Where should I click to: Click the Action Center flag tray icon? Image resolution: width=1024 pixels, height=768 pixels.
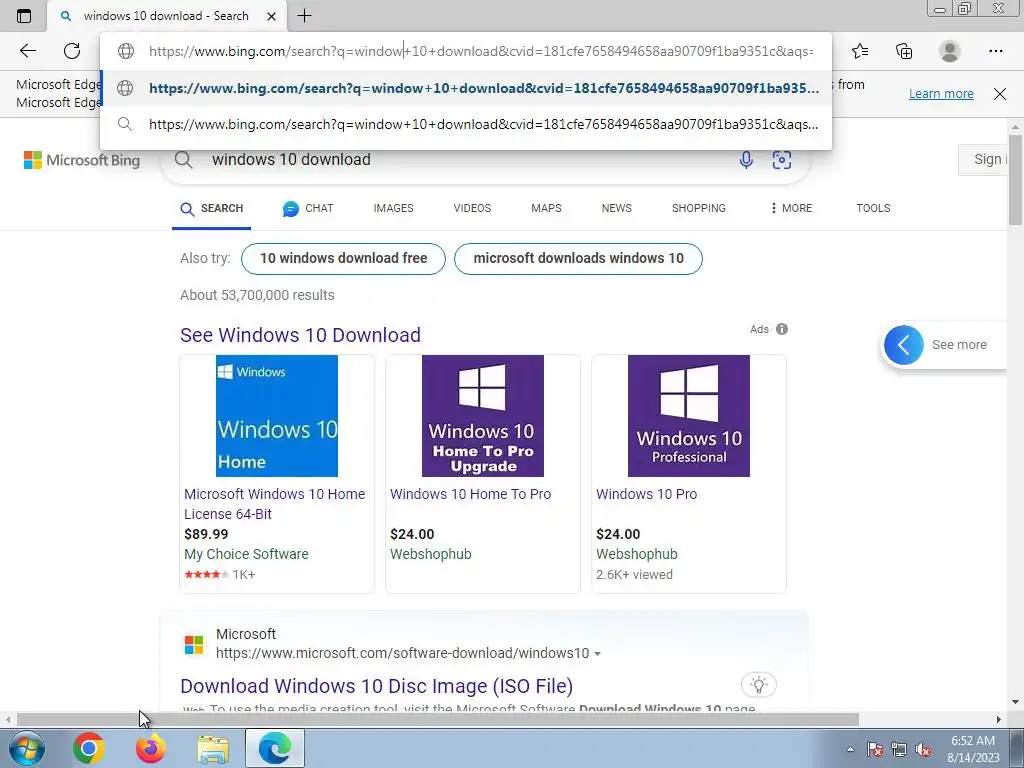pos(875,750)
